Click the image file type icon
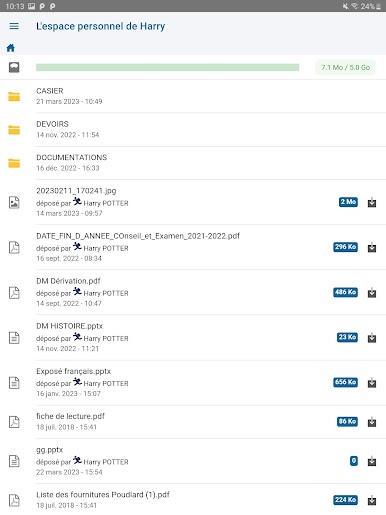 (x=14, y=202)
